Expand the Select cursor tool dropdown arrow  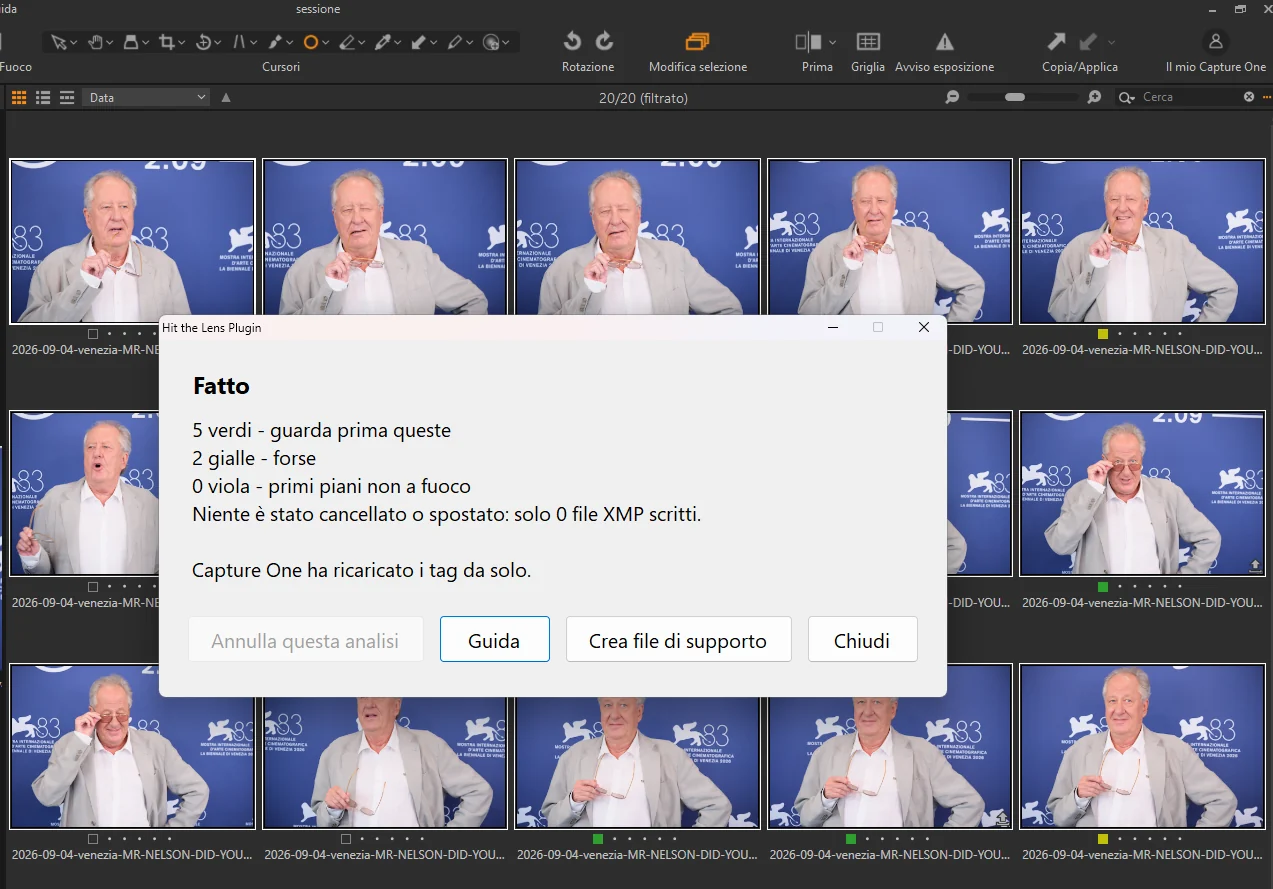click(x=75, y=43)
